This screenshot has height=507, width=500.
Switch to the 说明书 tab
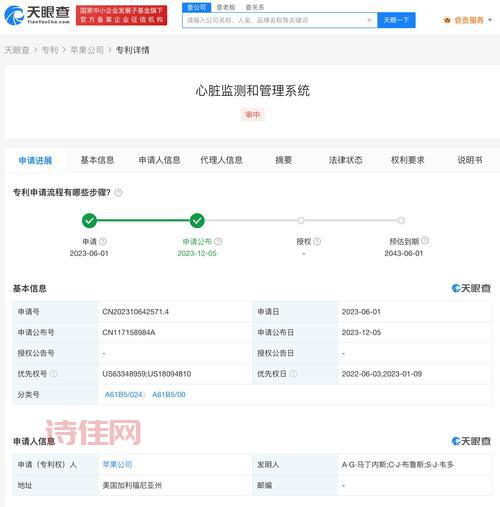[470, 160]
